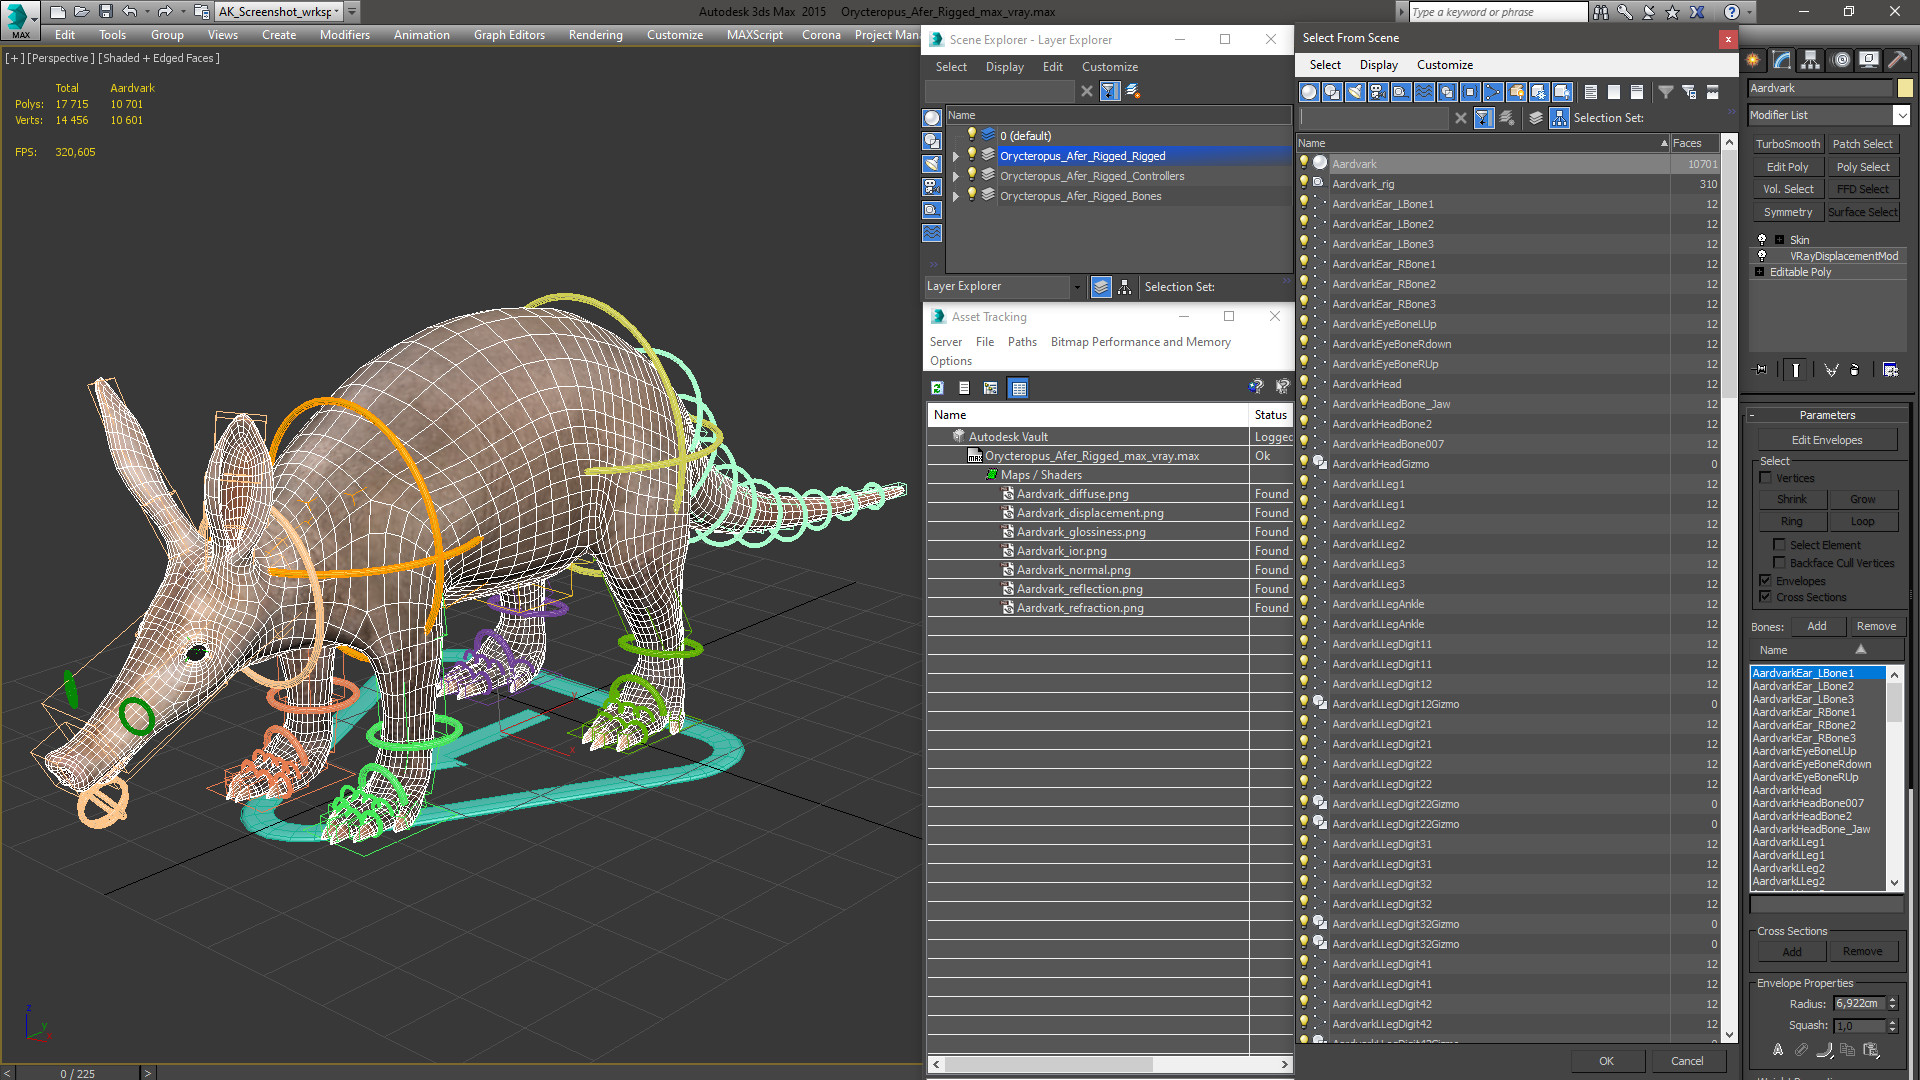Toggle Display Shapes filter in Select From Scene
The width and height of the screenshot is (1920, 1080).
click(x=1332, y=92)
